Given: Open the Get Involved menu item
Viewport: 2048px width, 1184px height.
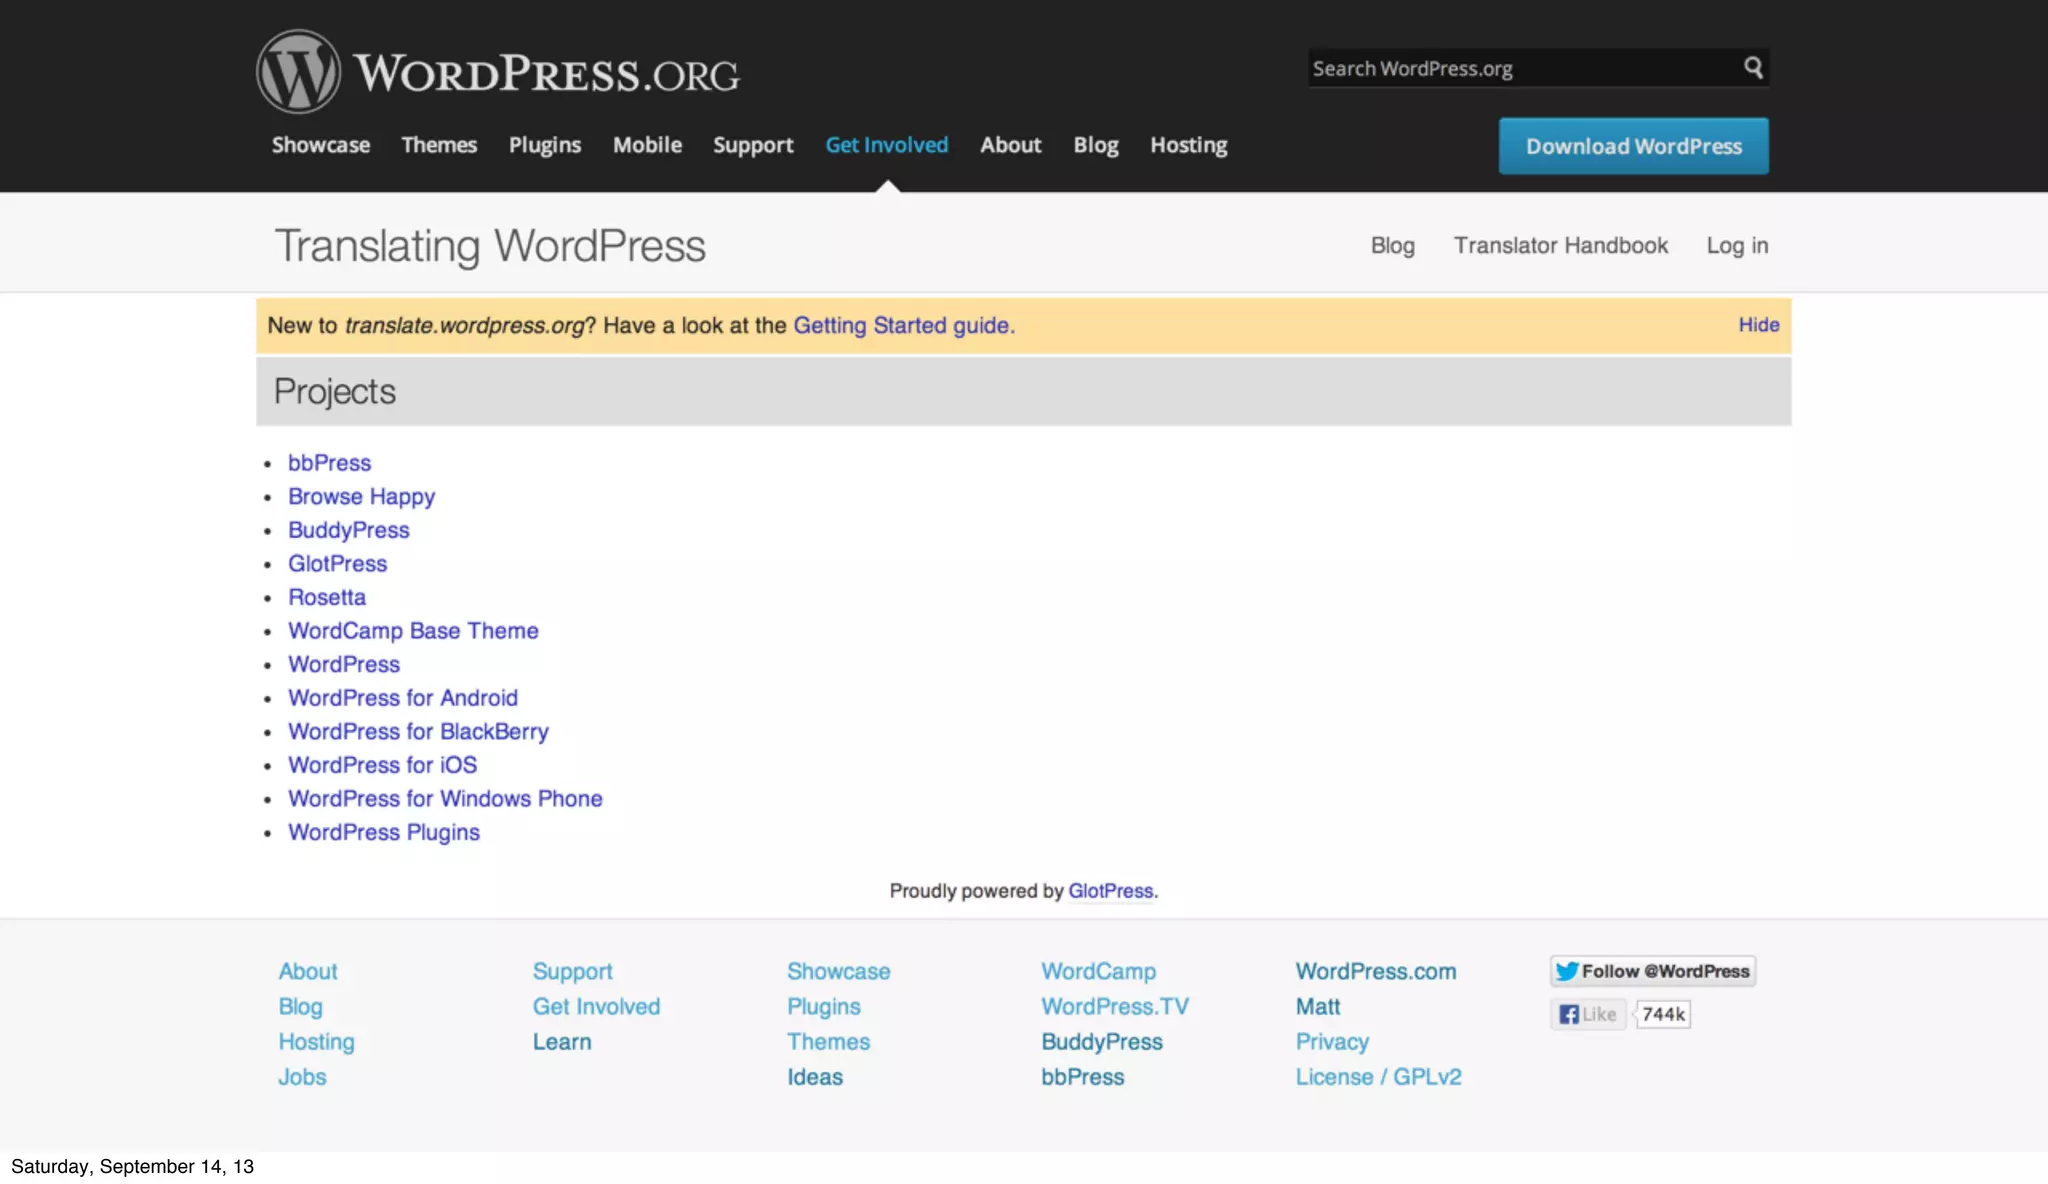Looking at the screenshot, I should click(886, 145).
